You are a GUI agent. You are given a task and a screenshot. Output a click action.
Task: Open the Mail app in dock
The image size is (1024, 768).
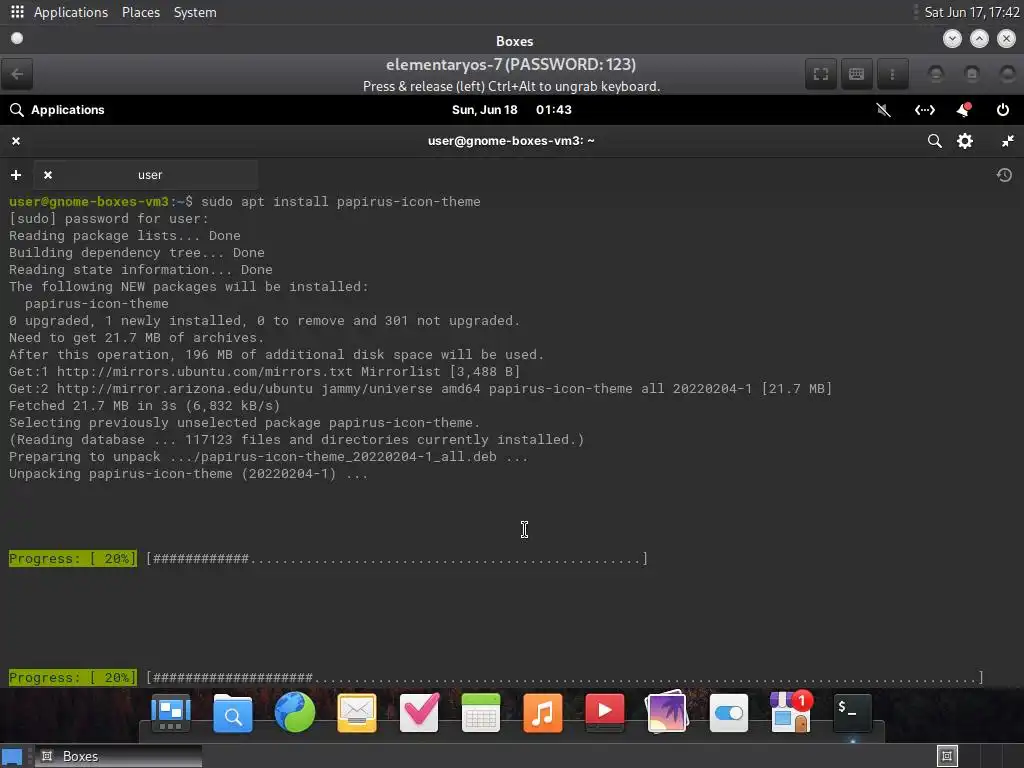[357, 712]
